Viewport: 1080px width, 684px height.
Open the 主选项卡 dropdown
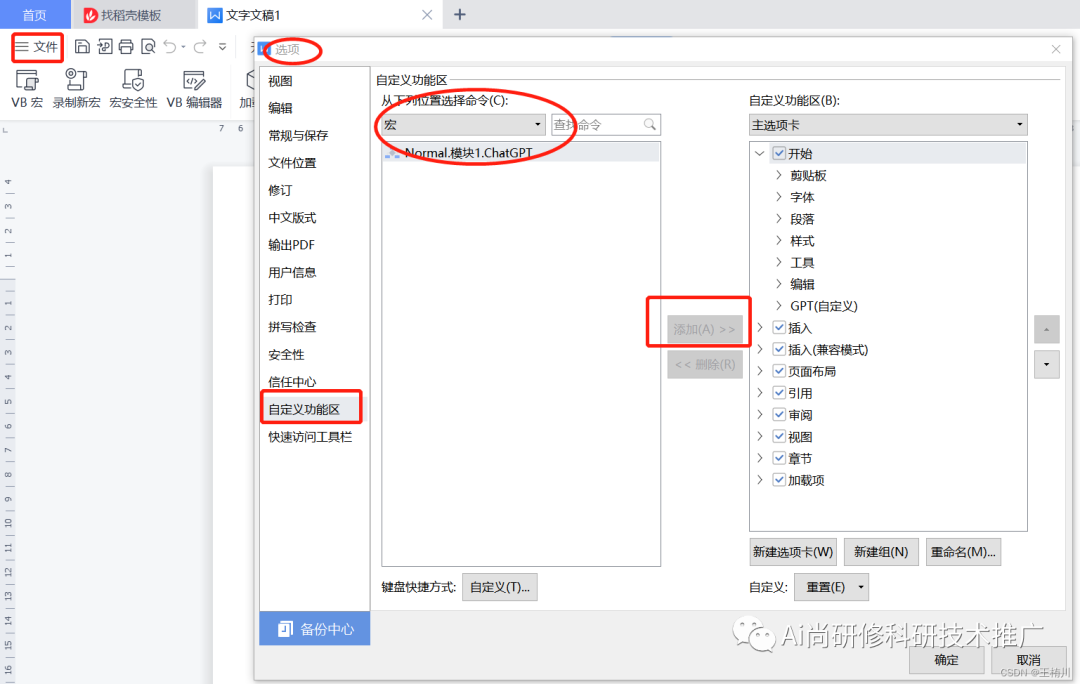[1018, 124]
